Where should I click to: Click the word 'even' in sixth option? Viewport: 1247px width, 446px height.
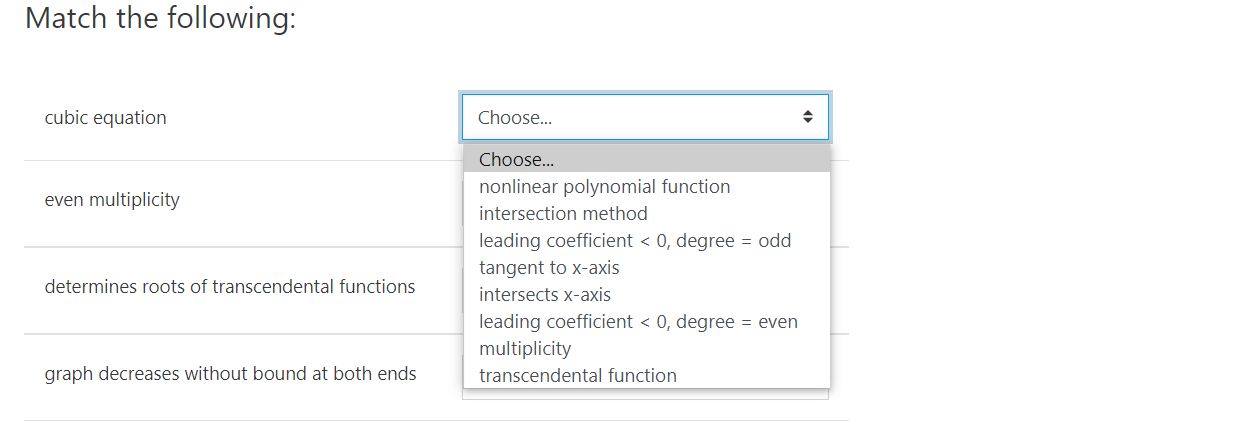tap(778, 322)
